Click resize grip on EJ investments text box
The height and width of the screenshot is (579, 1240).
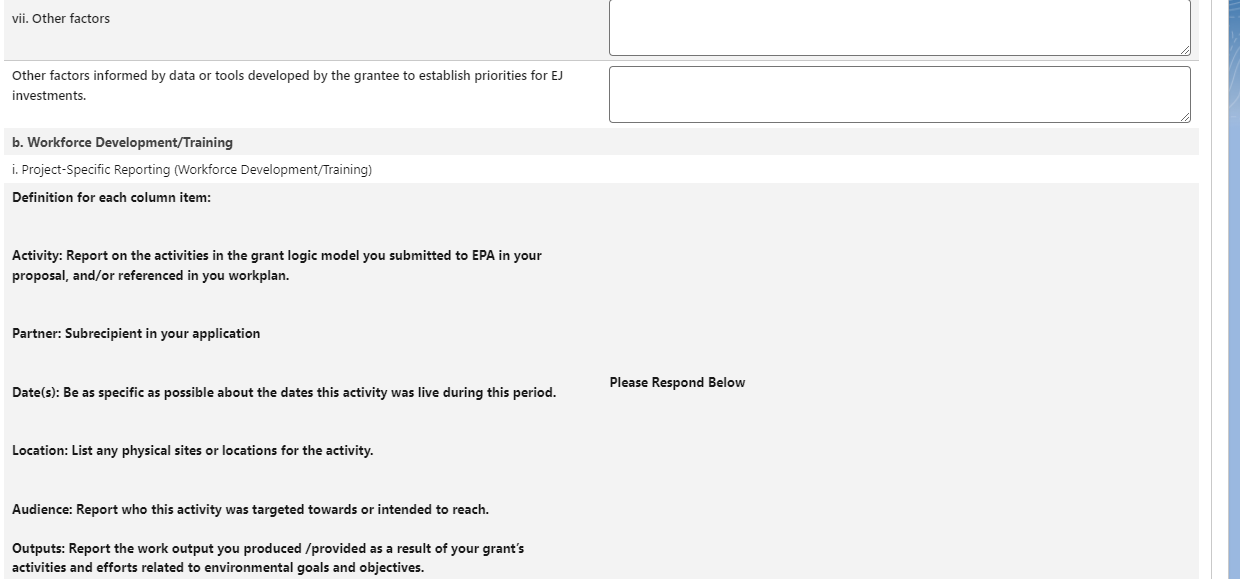tap(1184, 116)
